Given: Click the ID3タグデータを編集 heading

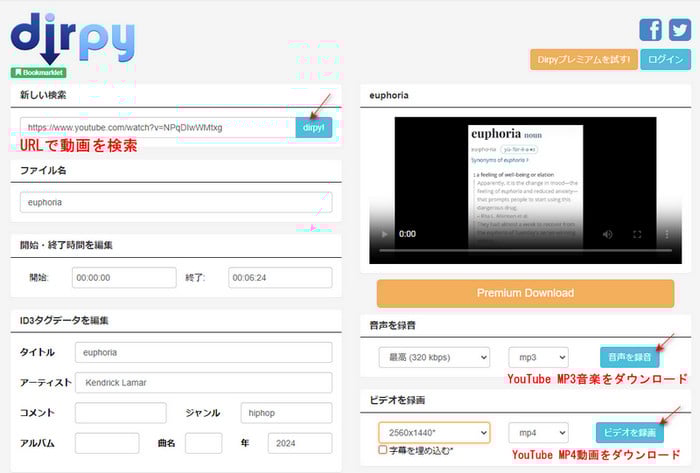Looking at the screenshot, I should click(x=64, y=320).
